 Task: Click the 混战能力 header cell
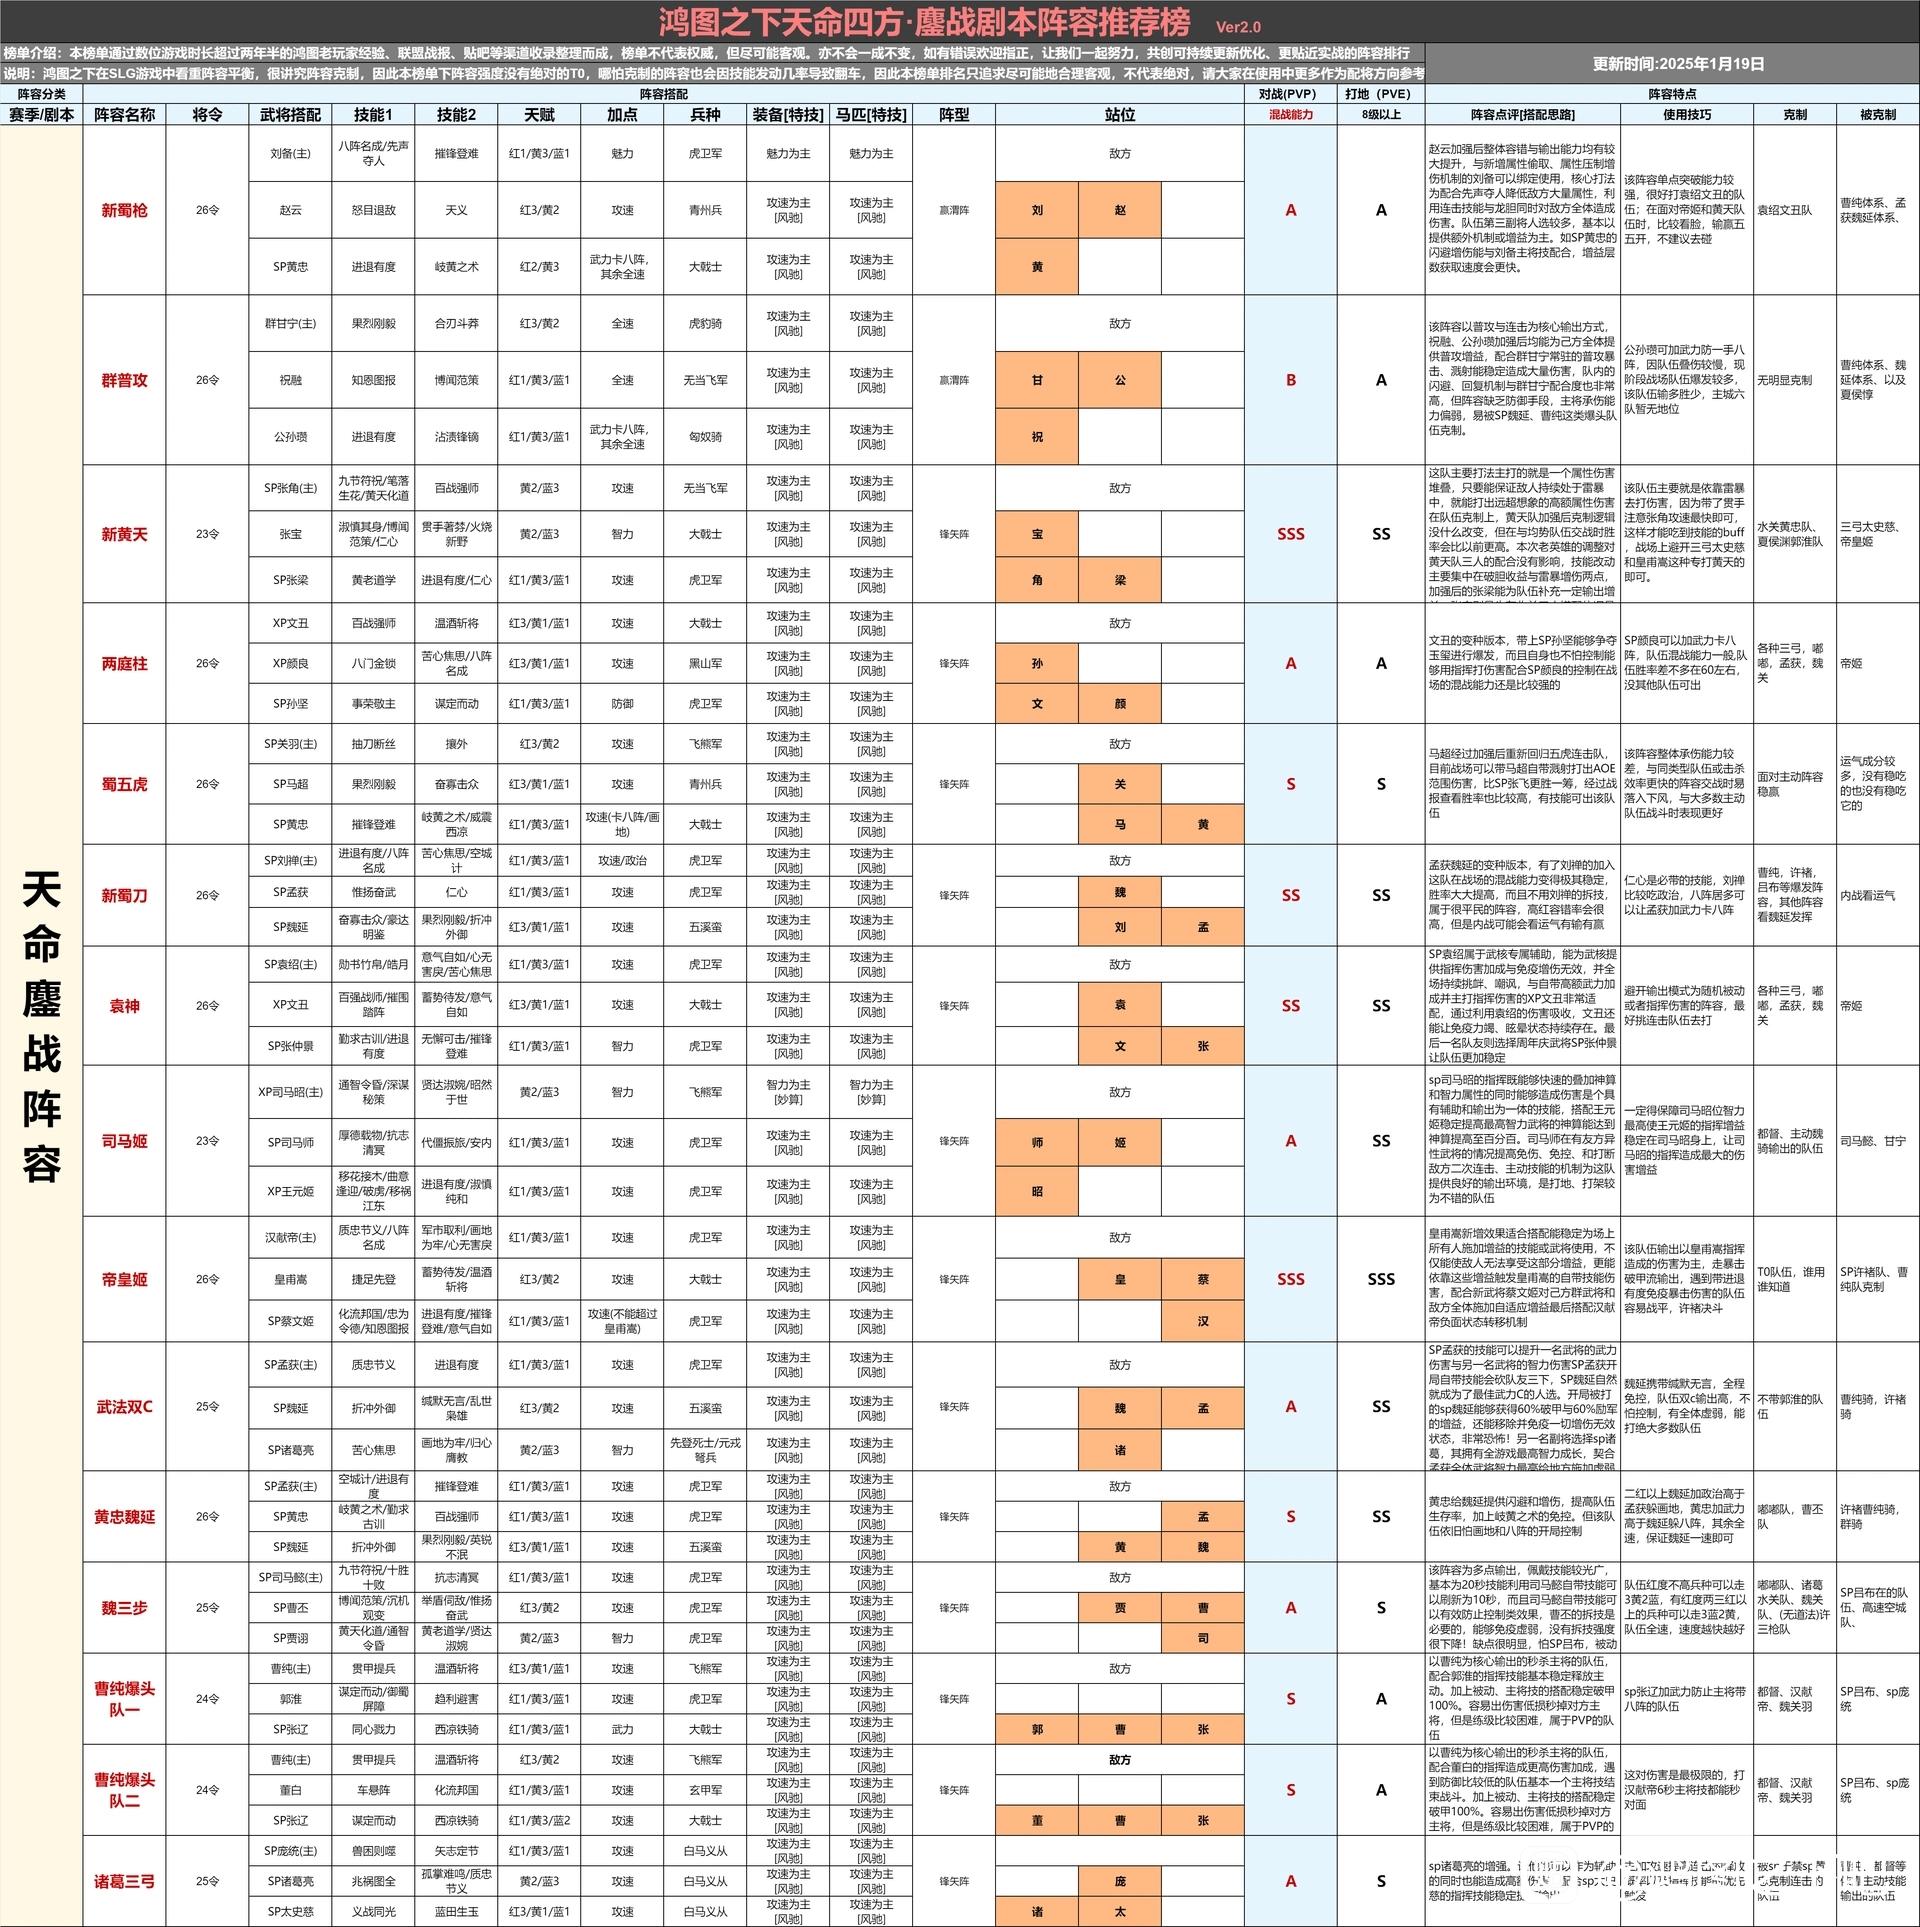point(1290,115)
